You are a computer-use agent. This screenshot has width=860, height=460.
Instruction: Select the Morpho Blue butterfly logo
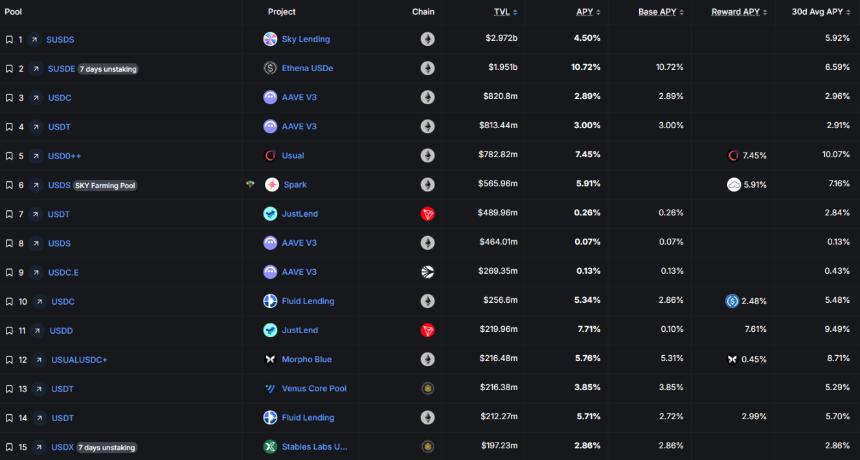click(x=270, y=359)
